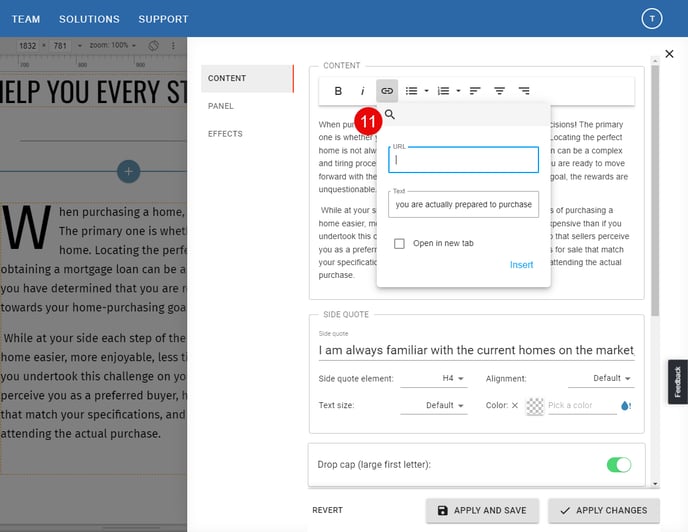Click the scroll up arrow of panel
This screenshot has width=688, height=532.
pyautogui.click(x=655, y=61)
